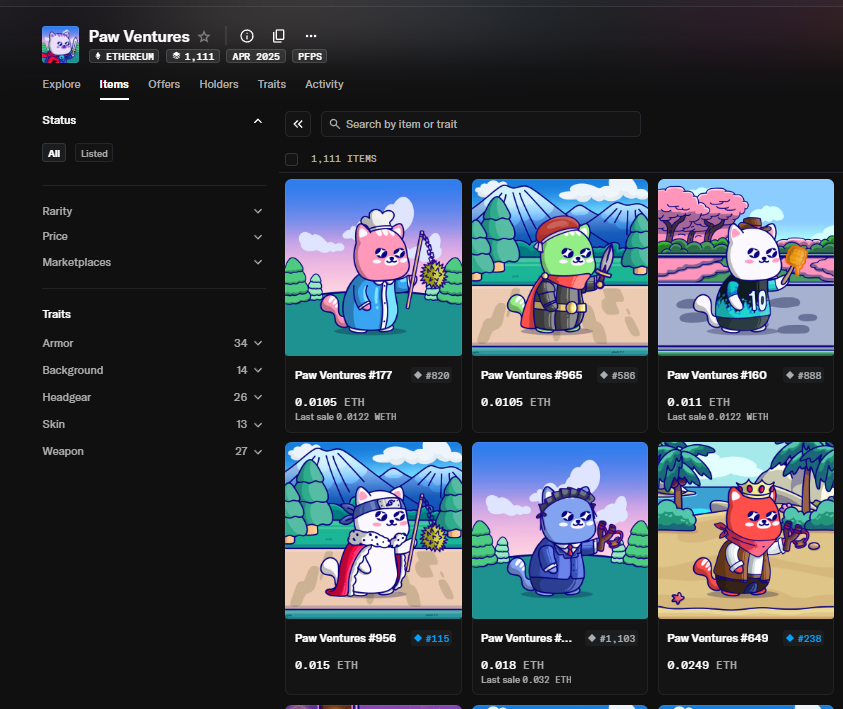Open Paw Ventures #177 title link
The width and height of the screenshot is (843, 709).
coord(343,375)
